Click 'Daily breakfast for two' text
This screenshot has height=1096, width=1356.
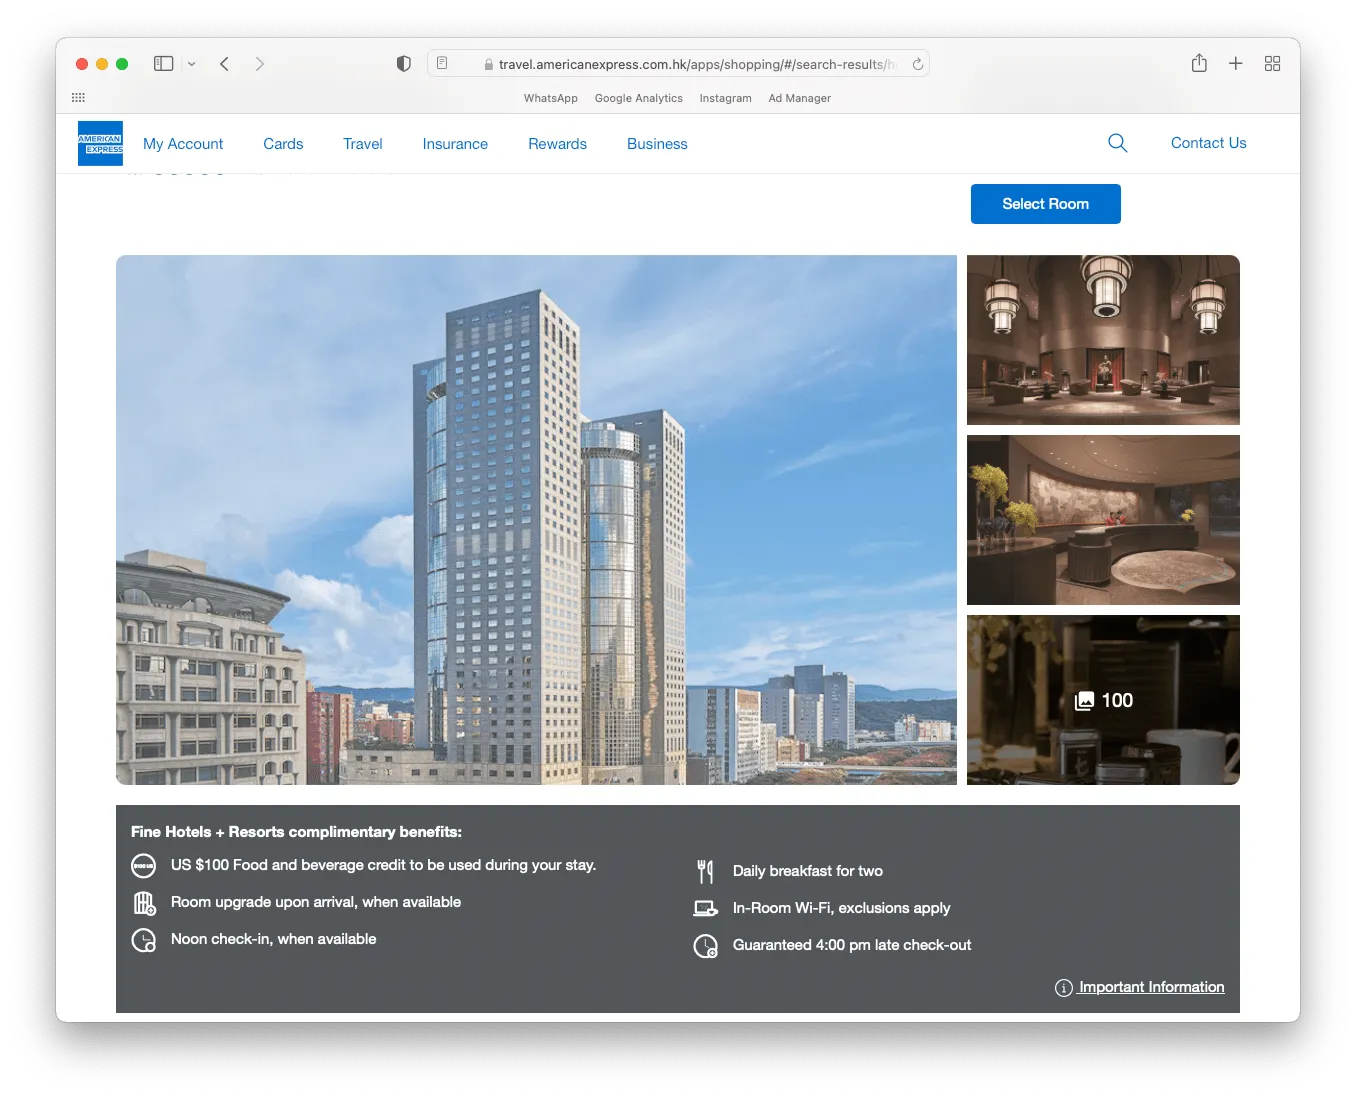click(x=808, y=871)
